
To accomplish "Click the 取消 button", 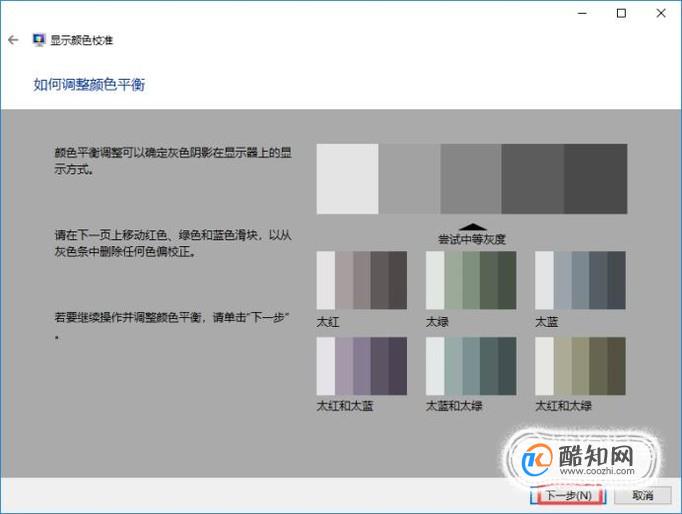I will pos(642,495).
